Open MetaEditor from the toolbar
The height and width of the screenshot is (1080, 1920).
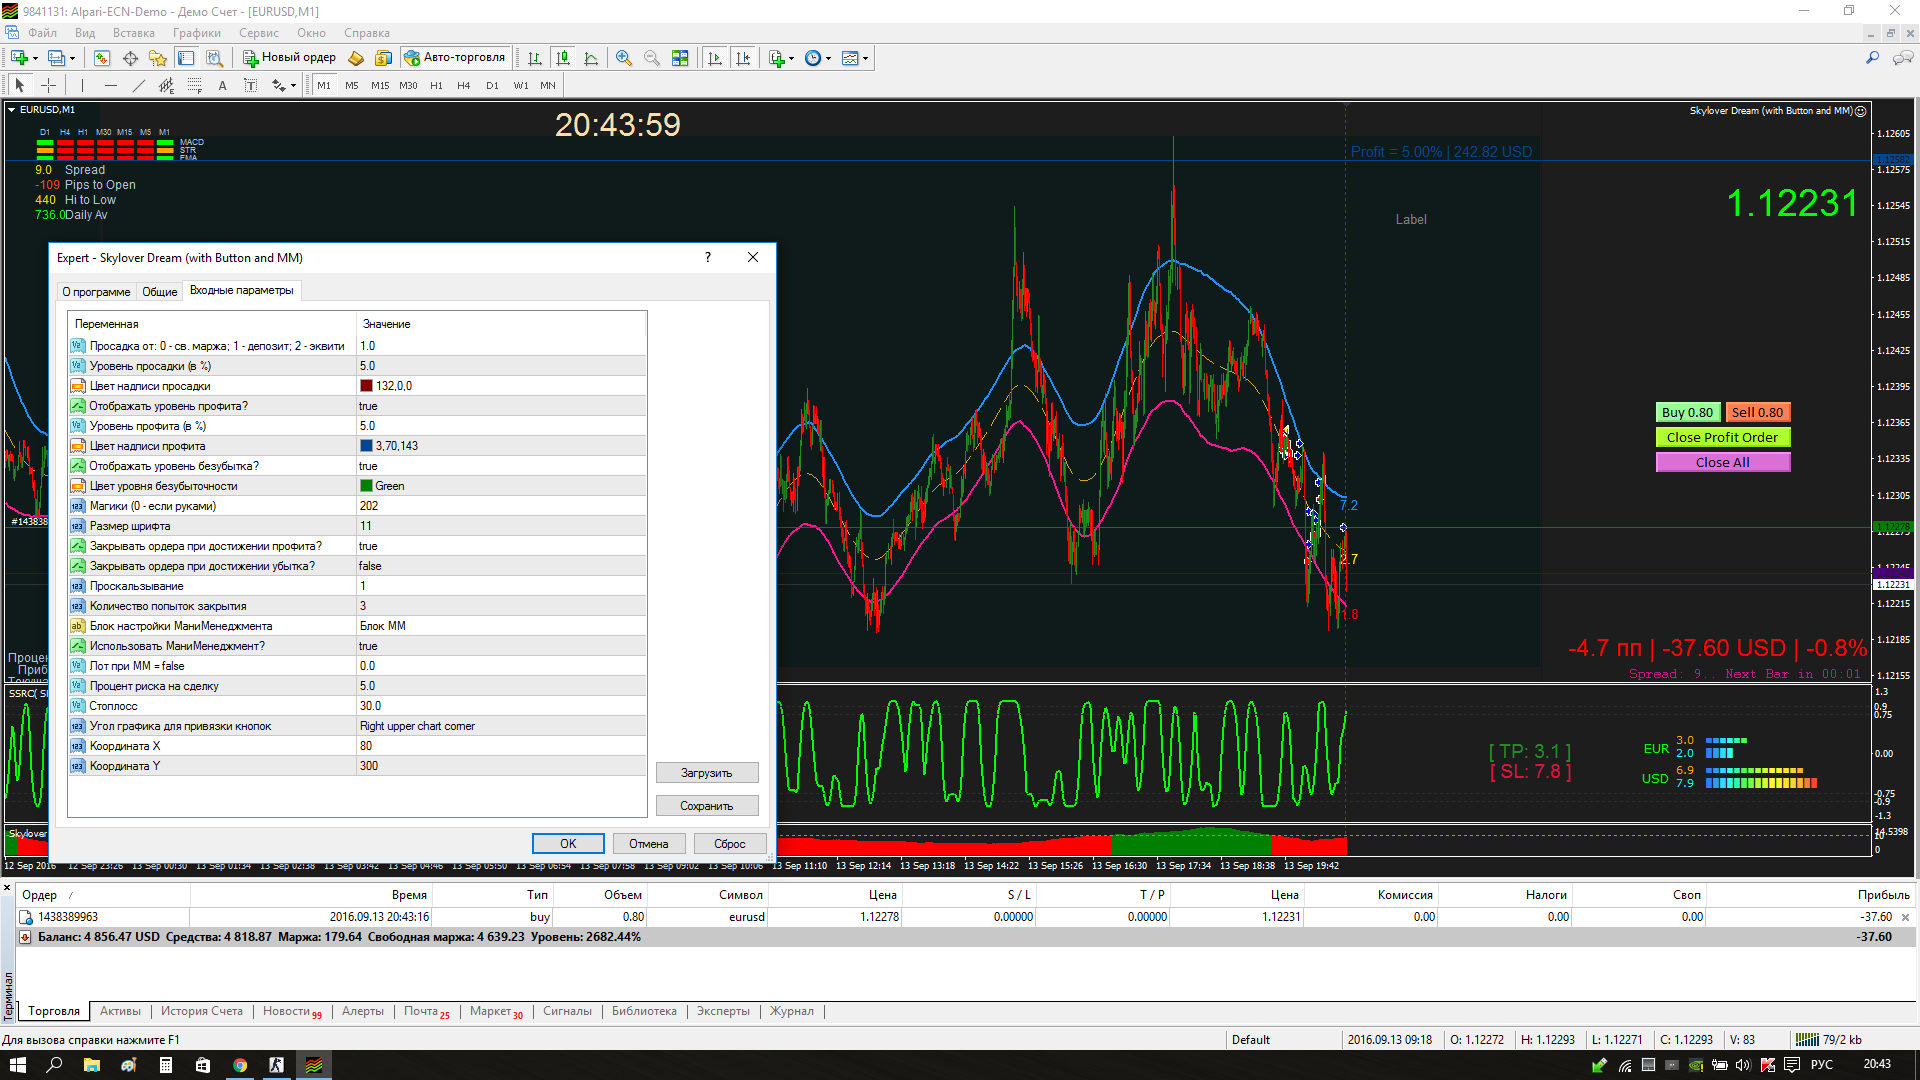355,58
